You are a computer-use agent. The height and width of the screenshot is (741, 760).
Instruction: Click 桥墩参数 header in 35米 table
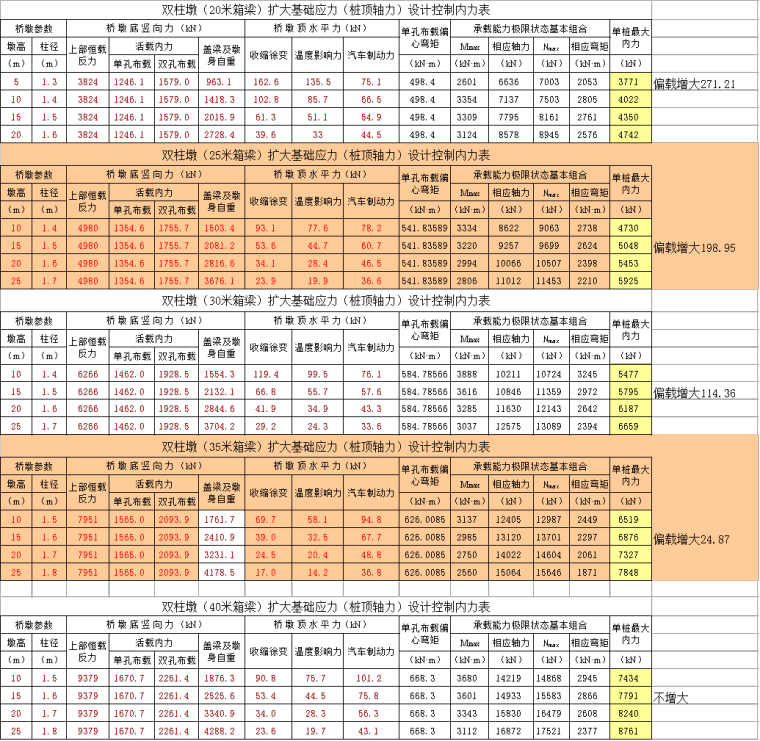34,466
